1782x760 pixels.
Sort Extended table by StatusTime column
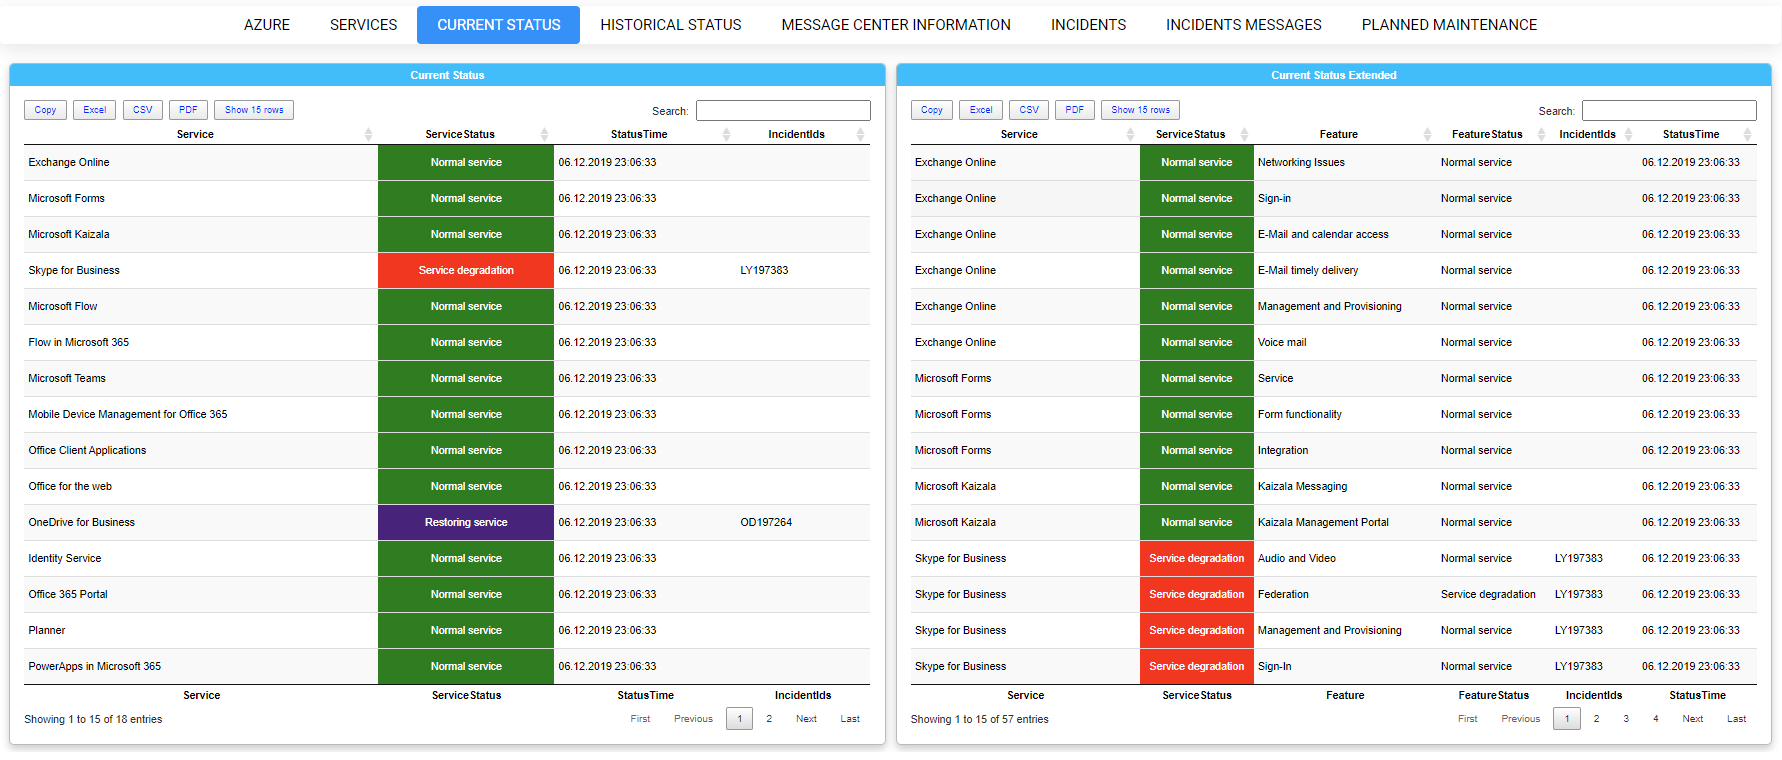[x=1691, y=134]
